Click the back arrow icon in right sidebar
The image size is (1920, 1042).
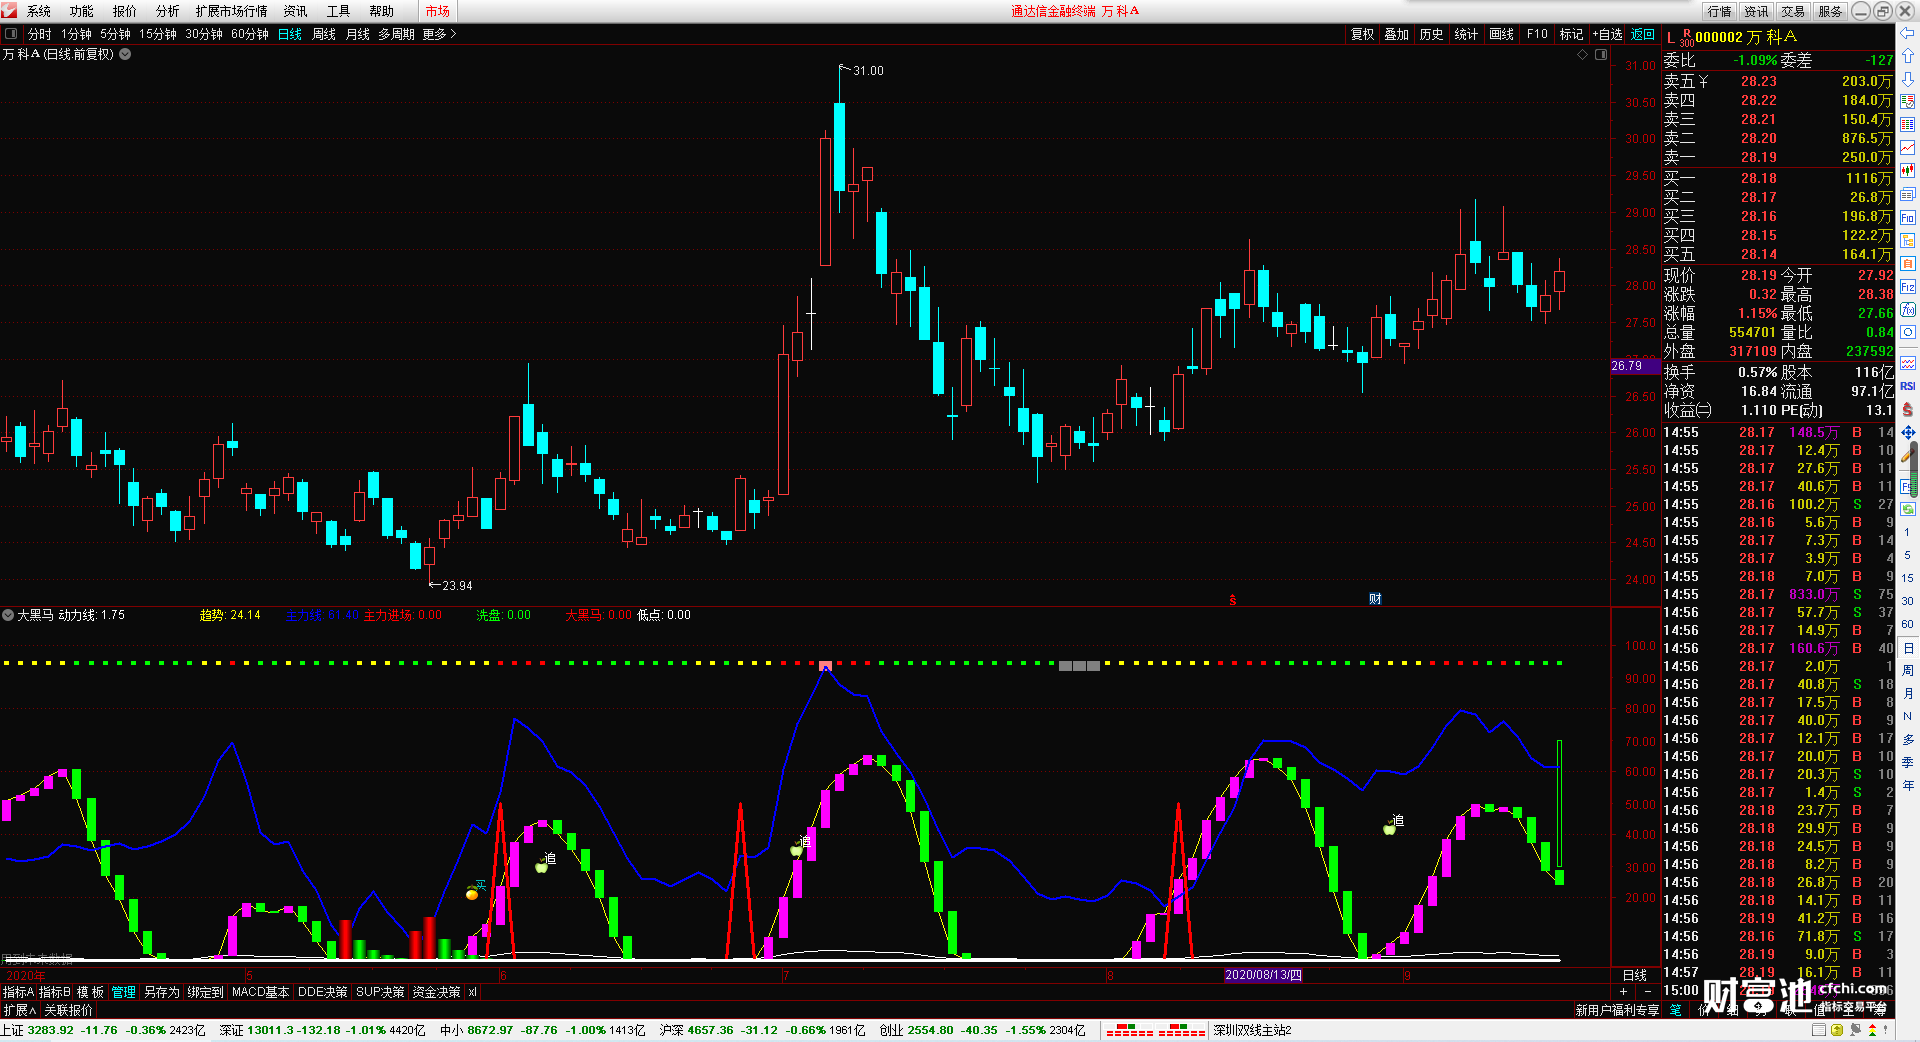tap(1908, 33)
